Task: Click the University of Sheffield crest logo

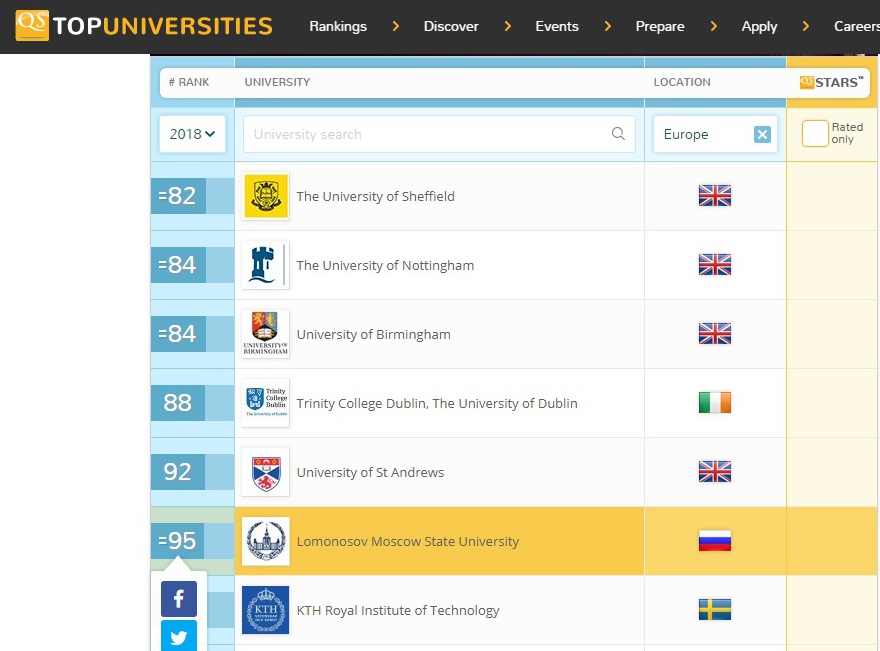Action: pyautogui.click(x=266, y=196)
